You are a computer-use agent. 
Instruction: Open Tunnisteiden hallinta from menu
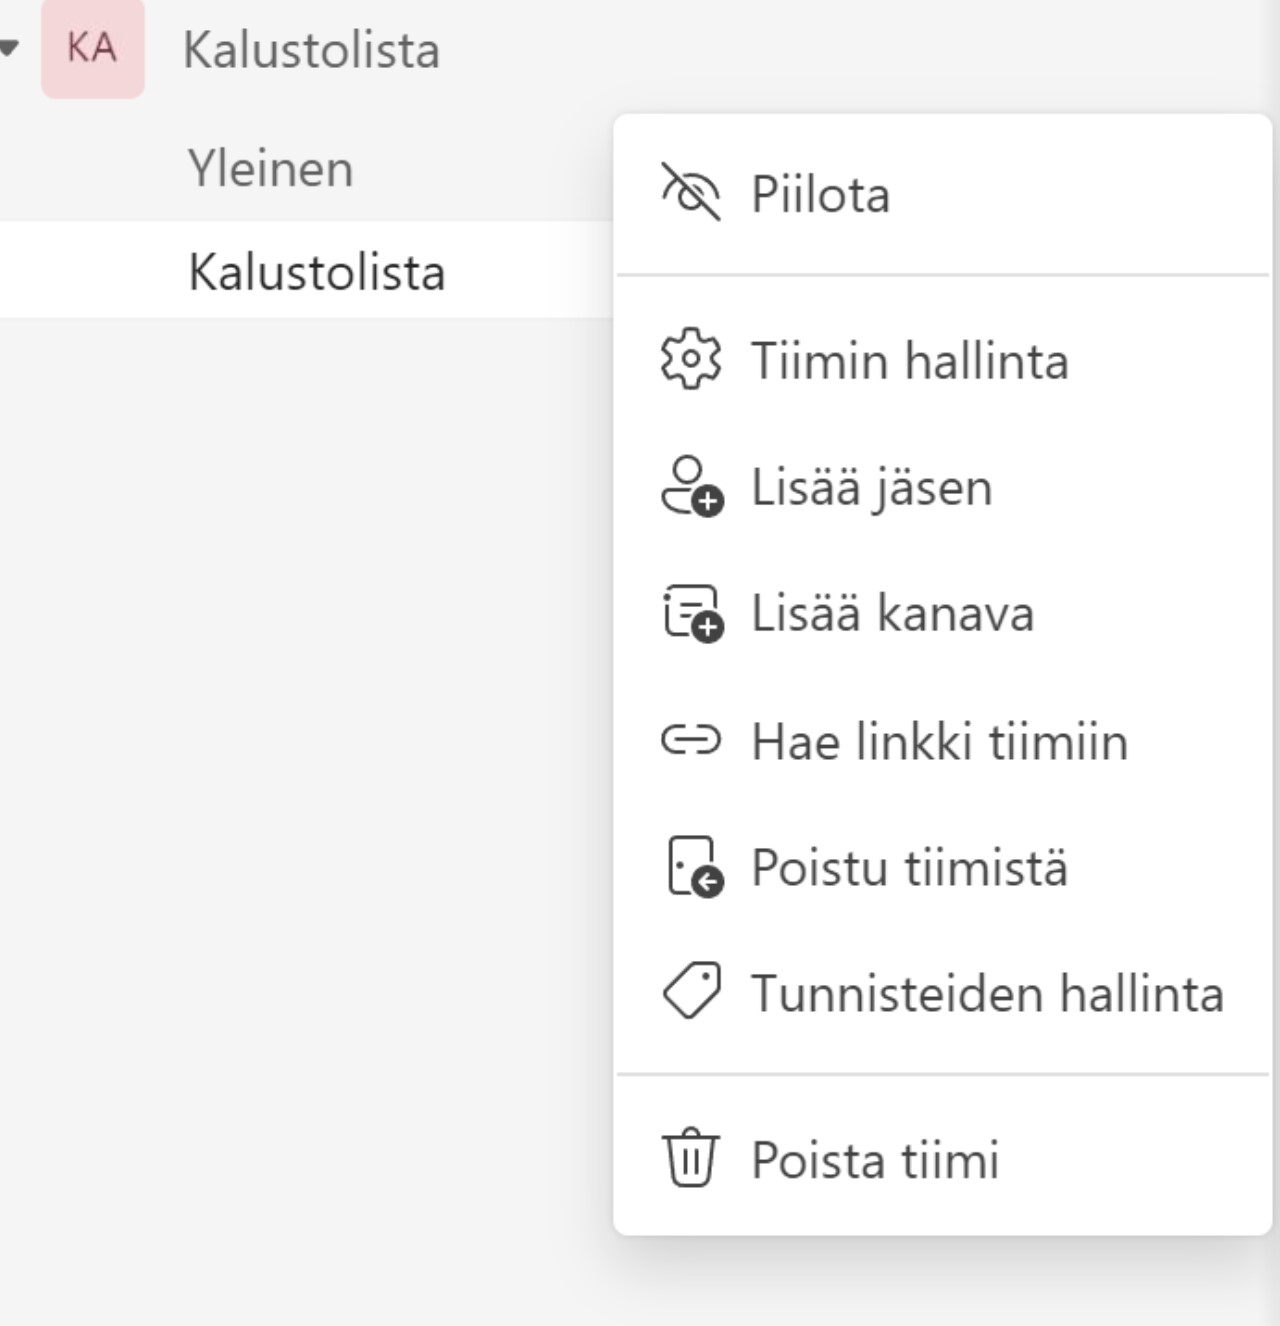(942, 993)
